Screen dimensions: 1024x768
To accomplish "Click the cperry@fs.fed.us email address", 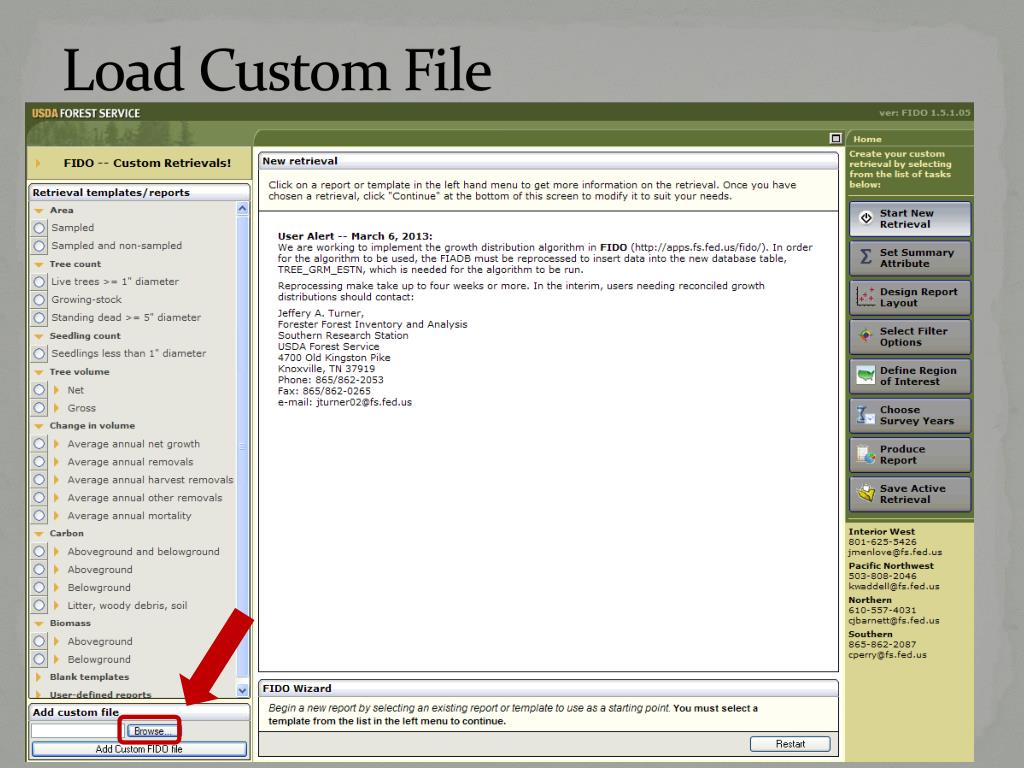I will (887, 655).
